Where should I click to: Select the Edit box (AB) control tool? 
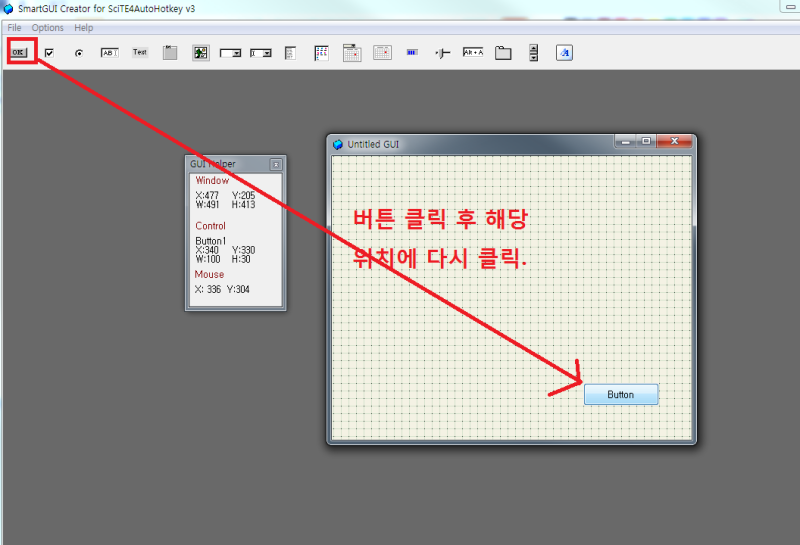point(110,53)
